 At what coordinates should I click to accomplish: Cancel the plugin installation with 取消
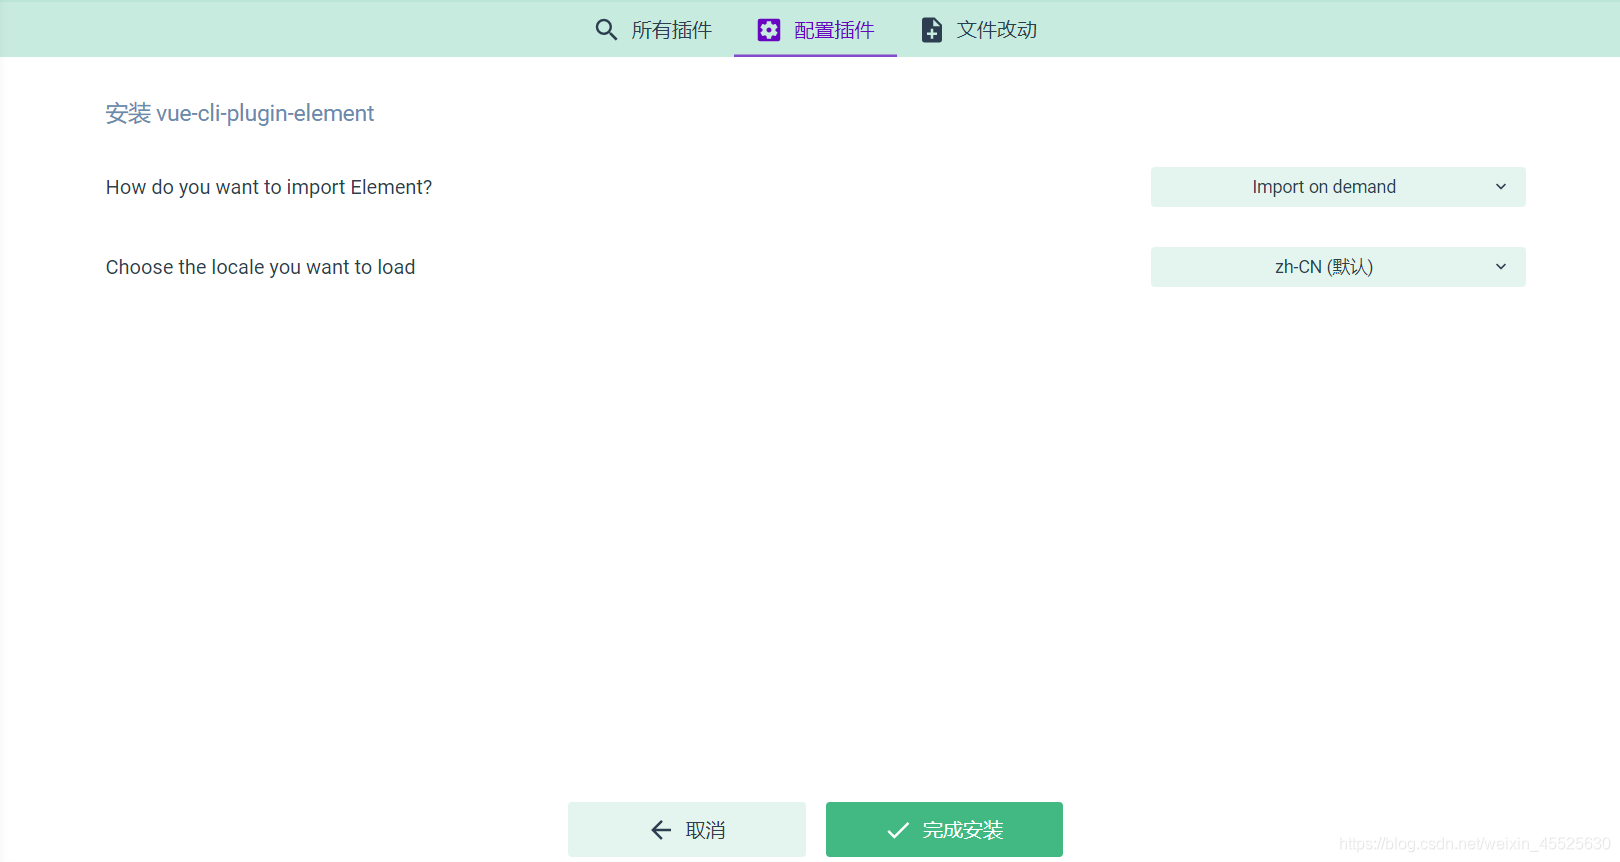point(687,829)
